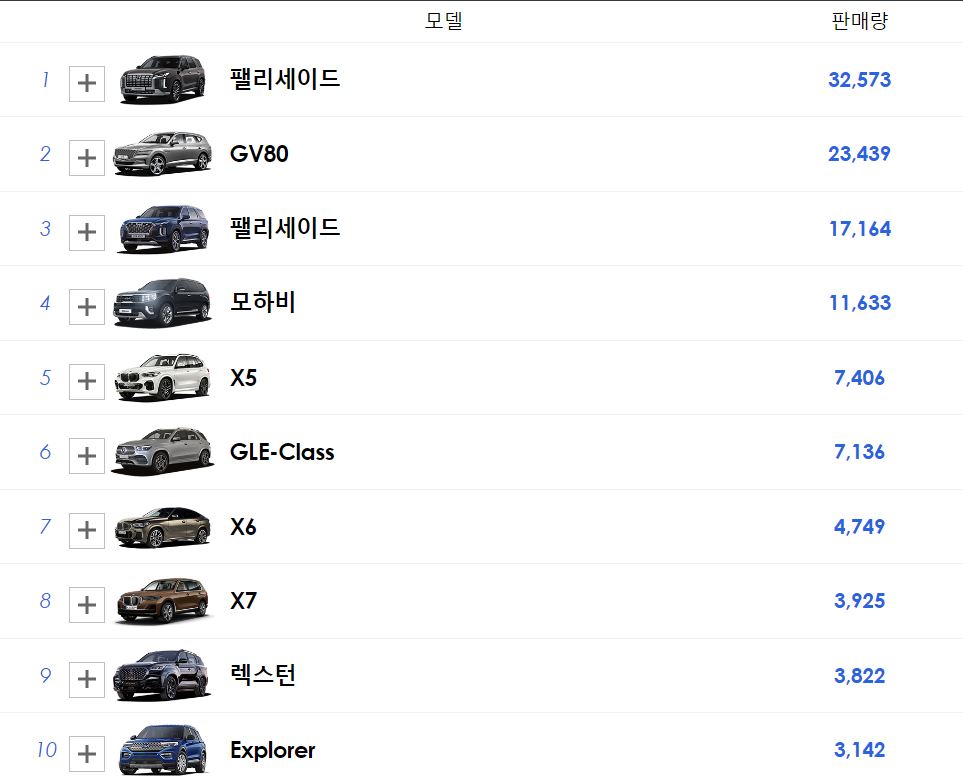Expand the 렉스턴 row plus button
This screenshot has height=784, width=963.
click(87, 680)
